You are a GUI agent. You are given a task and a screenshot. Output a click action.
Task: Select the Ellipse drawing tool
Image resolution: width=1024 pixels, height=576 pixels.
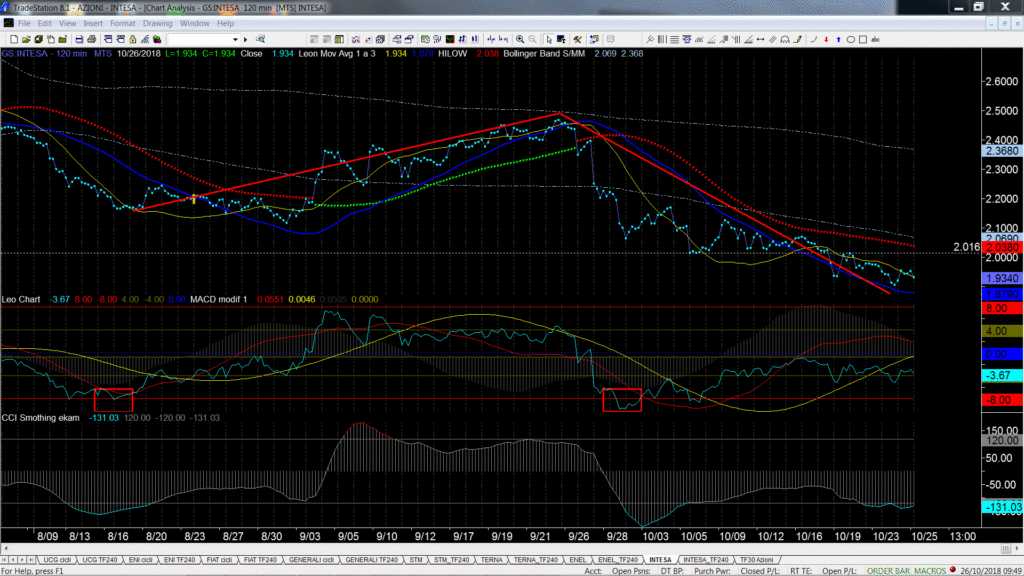coord(850,39)
